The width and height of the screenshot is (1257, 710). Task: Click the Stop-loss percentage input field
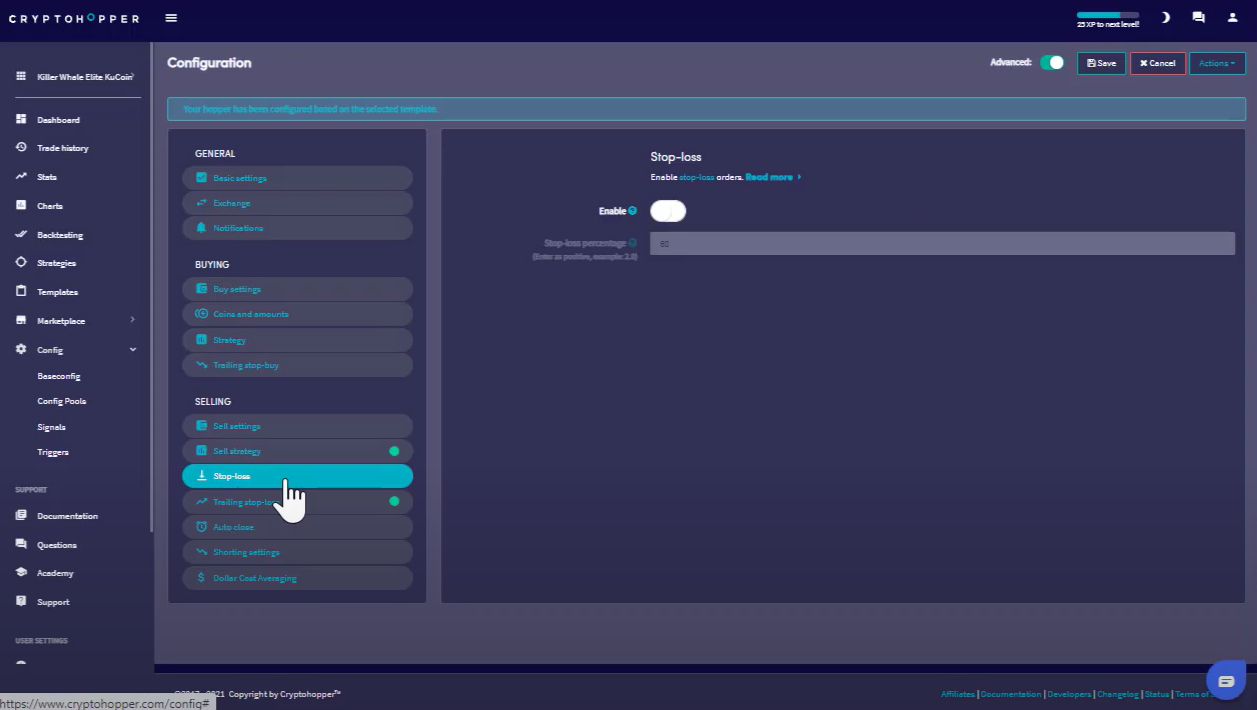pyautogui.click(x=942, y=243)
